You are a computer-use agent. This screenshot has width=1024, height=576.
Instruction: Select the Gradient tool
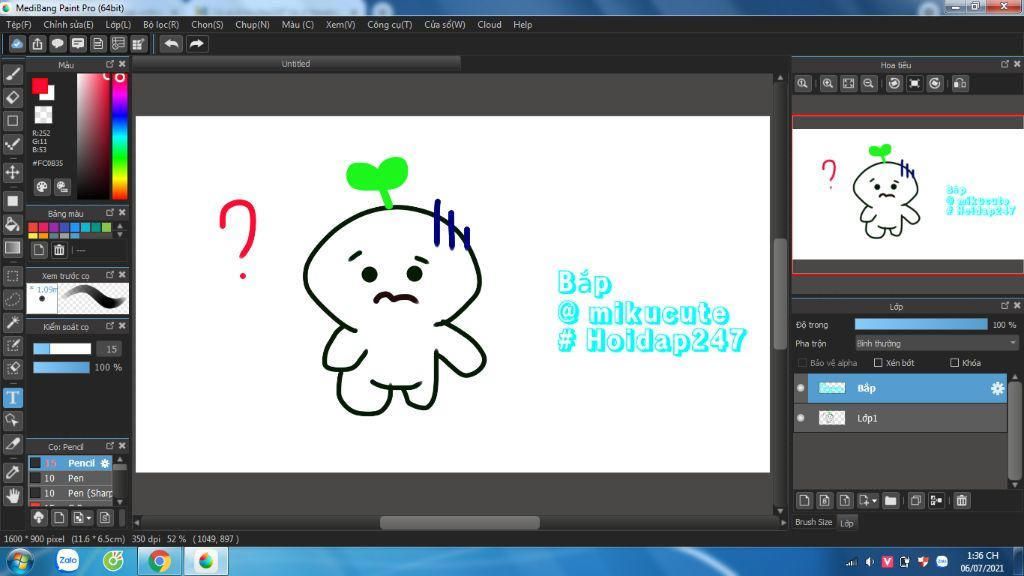coord(12,248)
